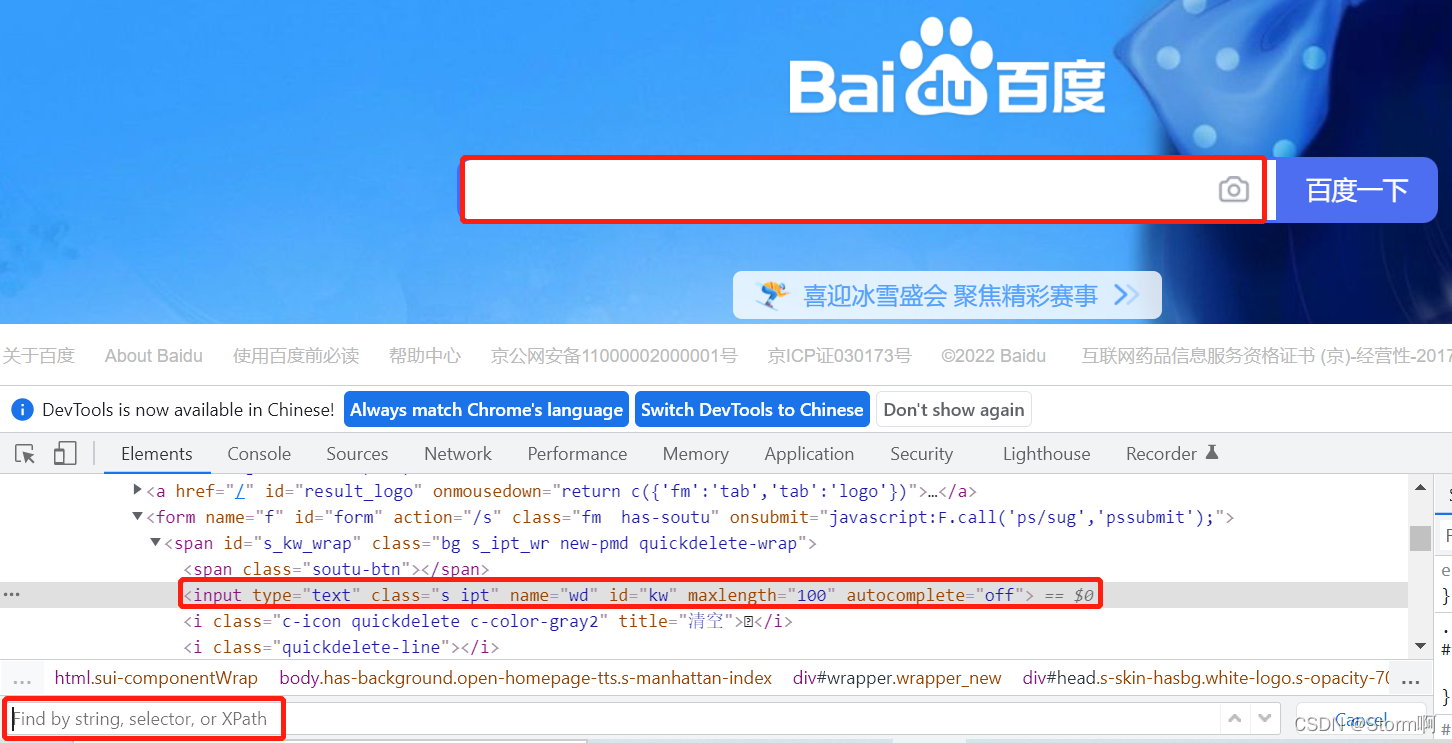Select the body.has-background breadcrumb
Image resolution: width=1452 pixels, height=743 pixels.
click(x=526, y=678)
